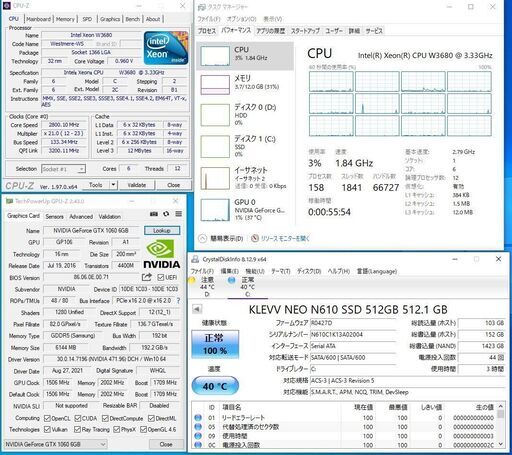Image resolution: width=512 pixels, height=455 pixels.
Task: Click the GPU-Z refresh icon
Action: 166,214
